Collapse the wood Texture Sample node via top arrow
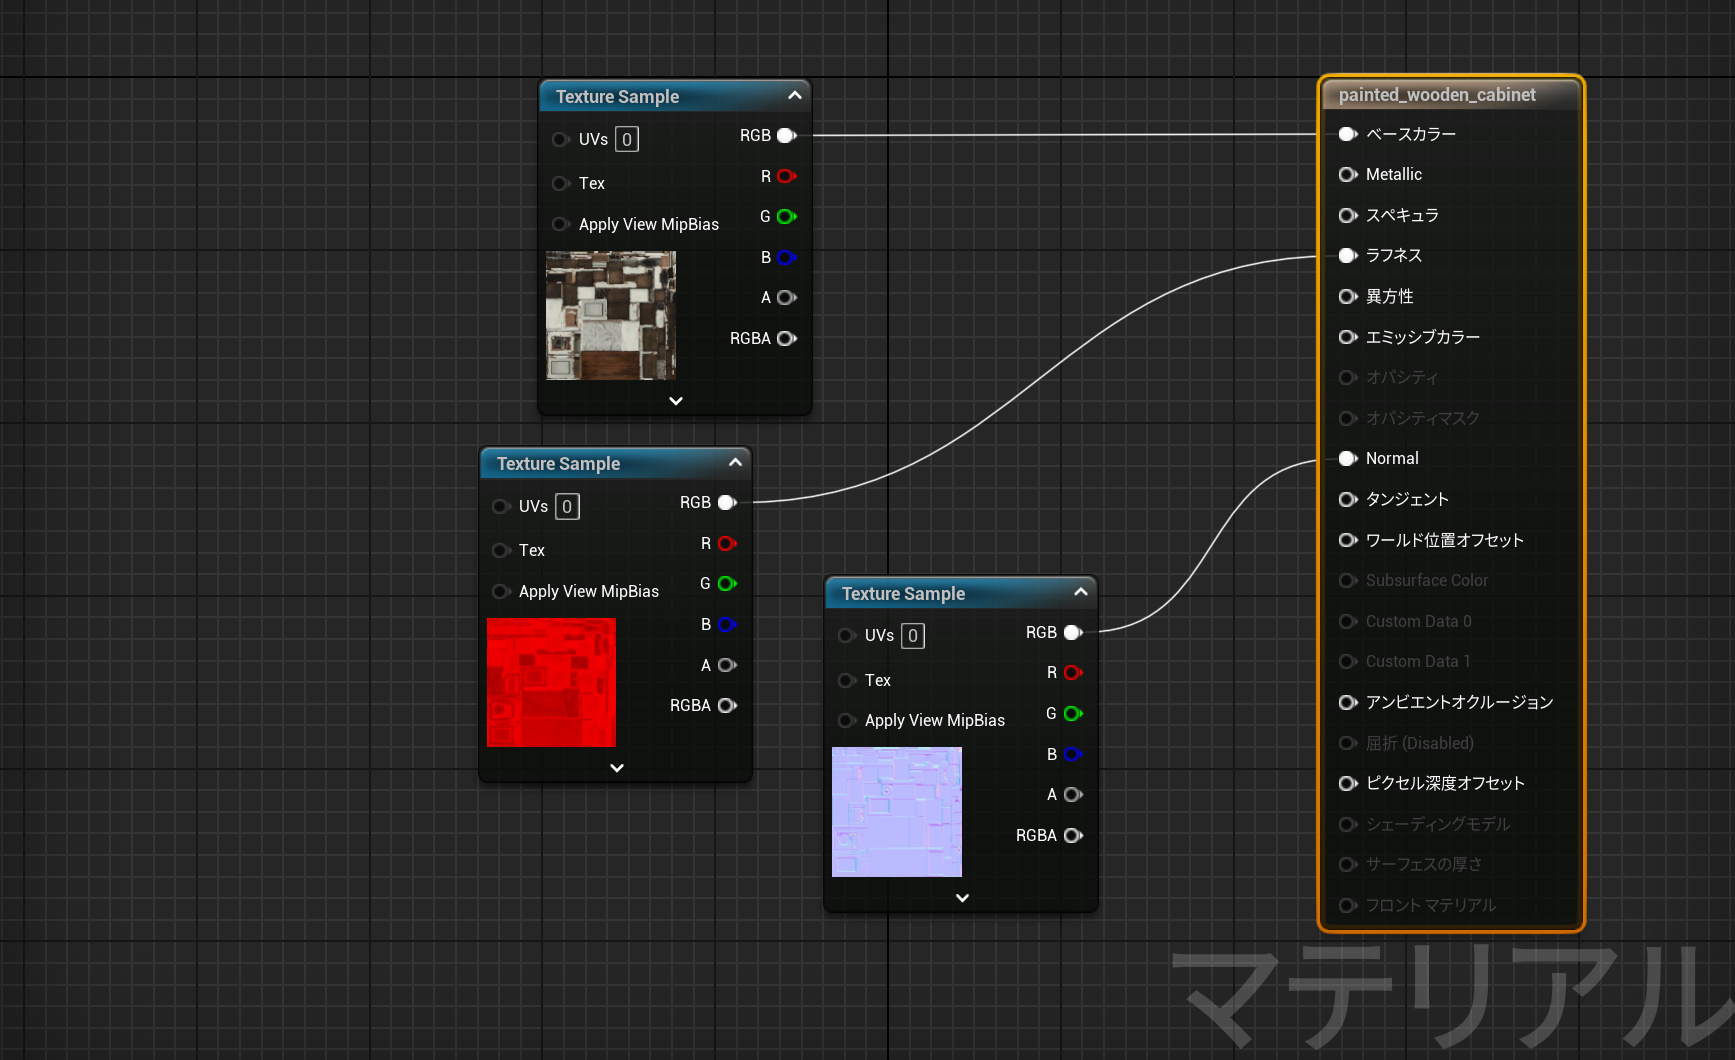Screen dimensions: 1735x1060 [x=795, y=96]
